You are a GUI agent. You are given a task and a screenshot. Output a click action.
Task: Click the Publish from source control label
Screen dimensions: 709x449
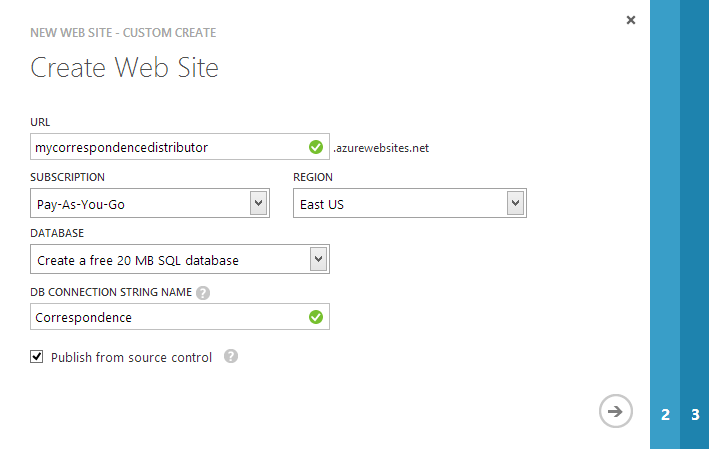point(131,357)
